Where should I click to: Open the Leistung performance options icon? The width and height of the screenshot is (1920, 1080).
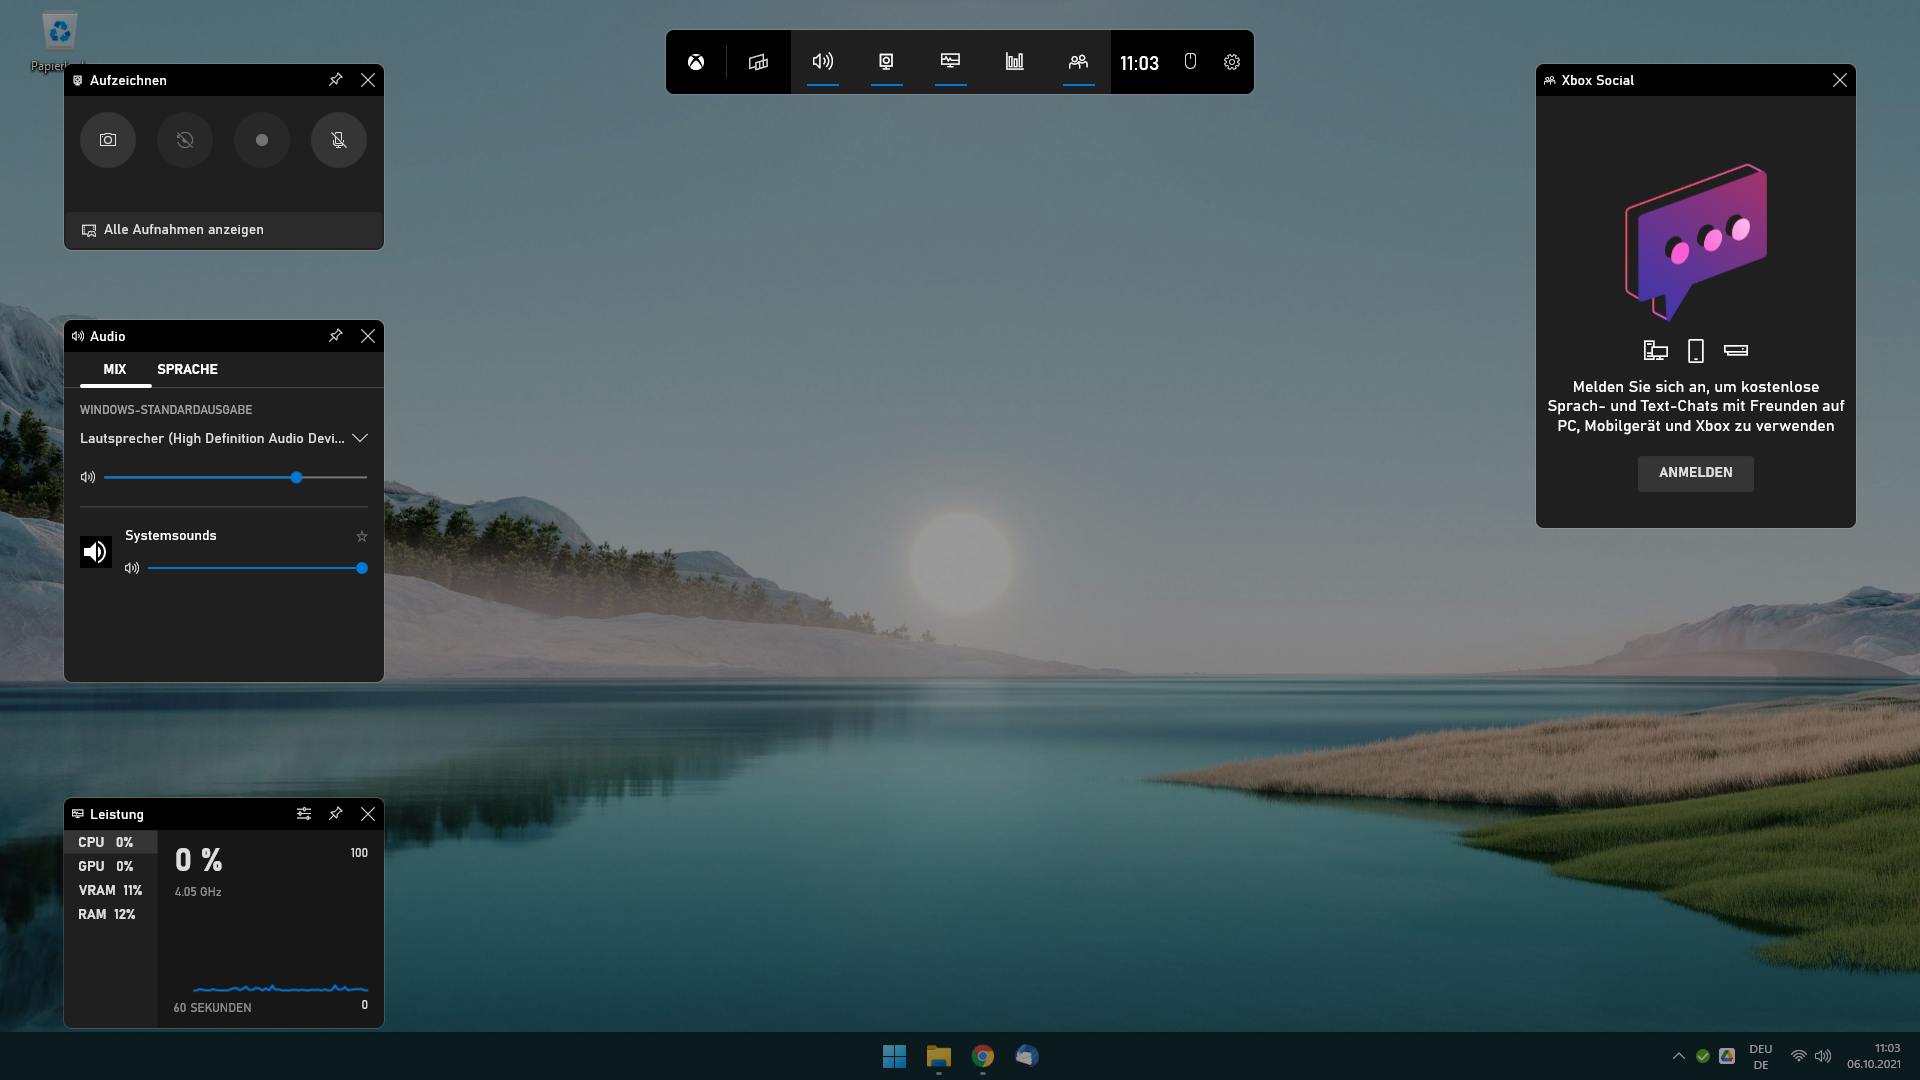point(304,814)
